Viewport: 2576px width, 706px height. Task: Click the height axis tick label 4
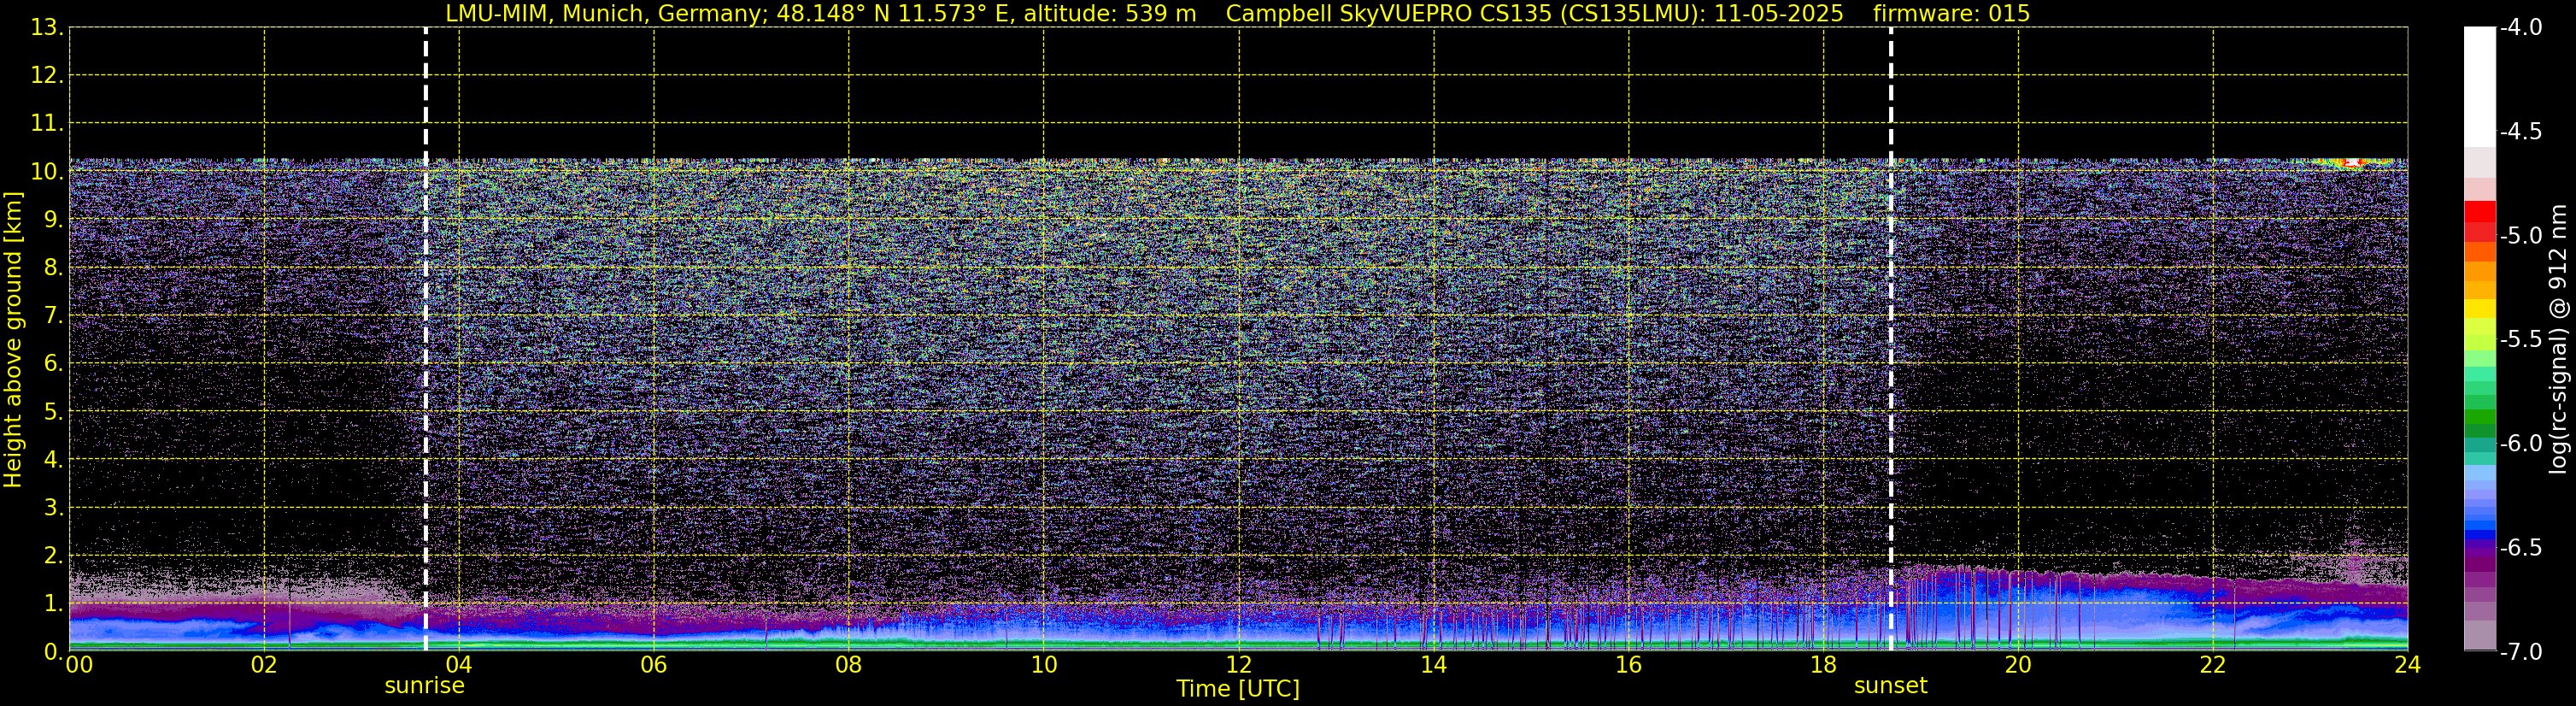(52, 460)
